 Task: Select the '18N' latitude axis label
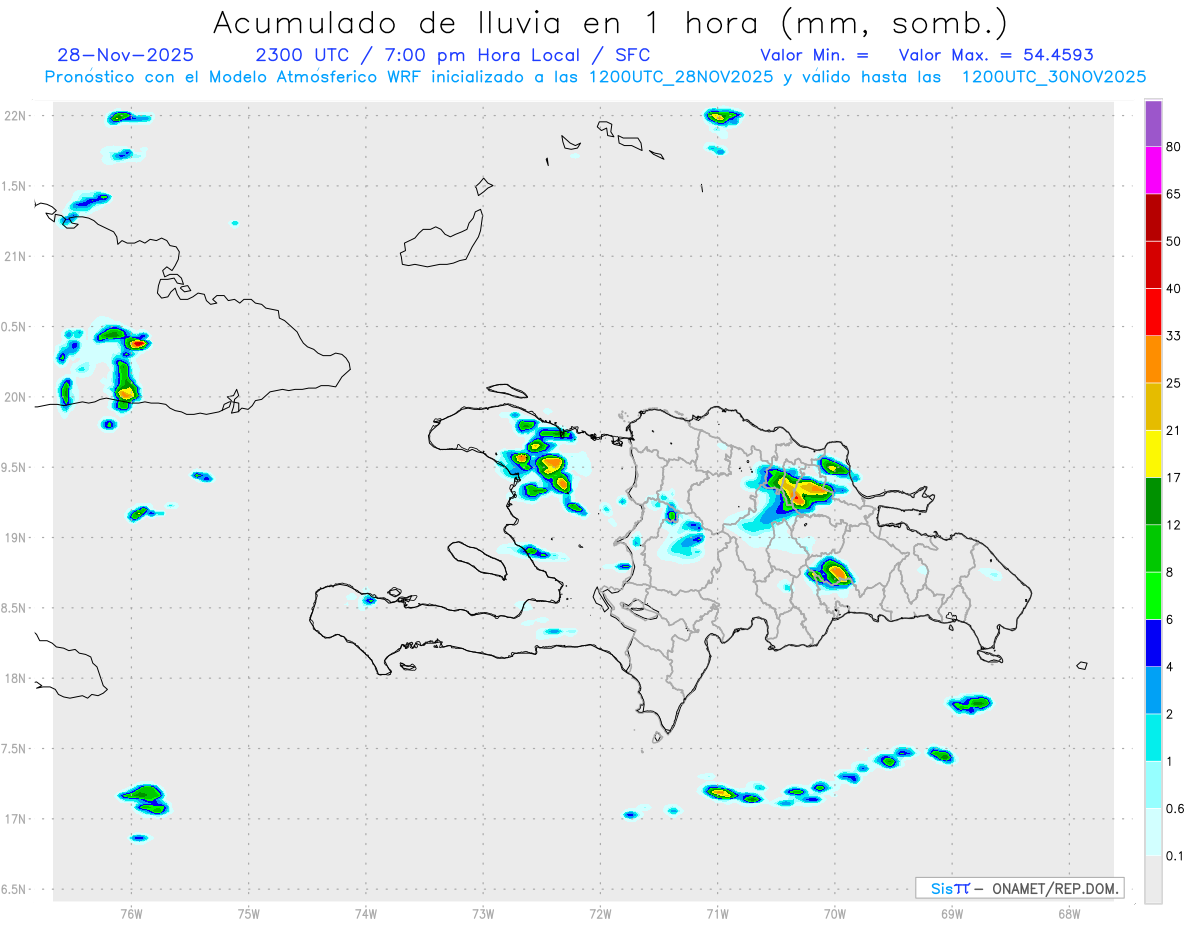pos(17,678)
